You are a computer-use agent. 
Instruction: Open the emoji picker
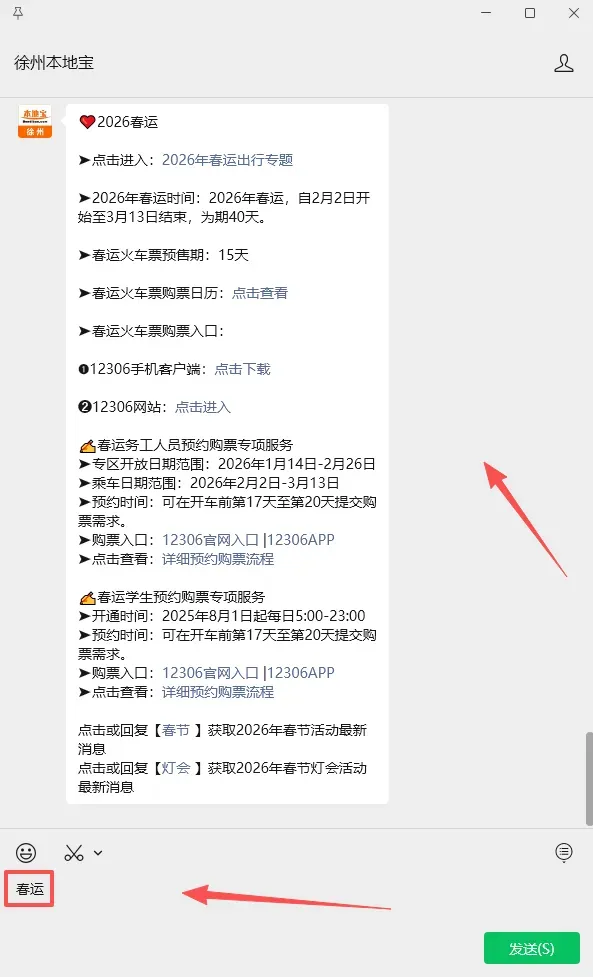26,852
